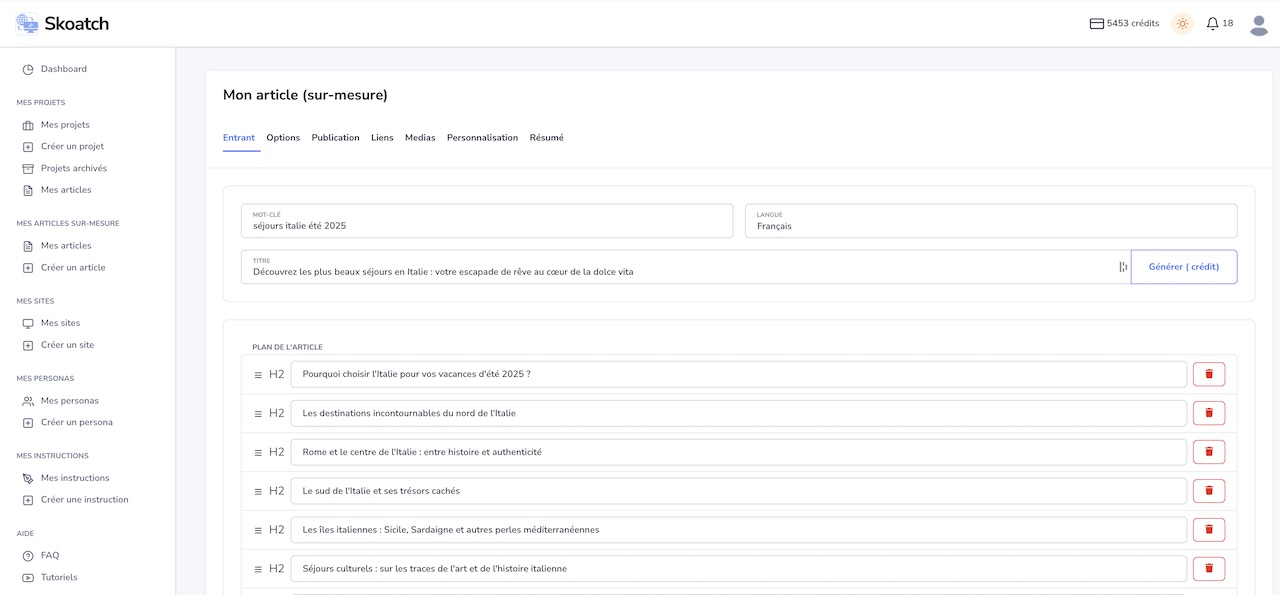
Task: Edit the 'Les îles italiennes' heading field
Action: pos(738,530)
